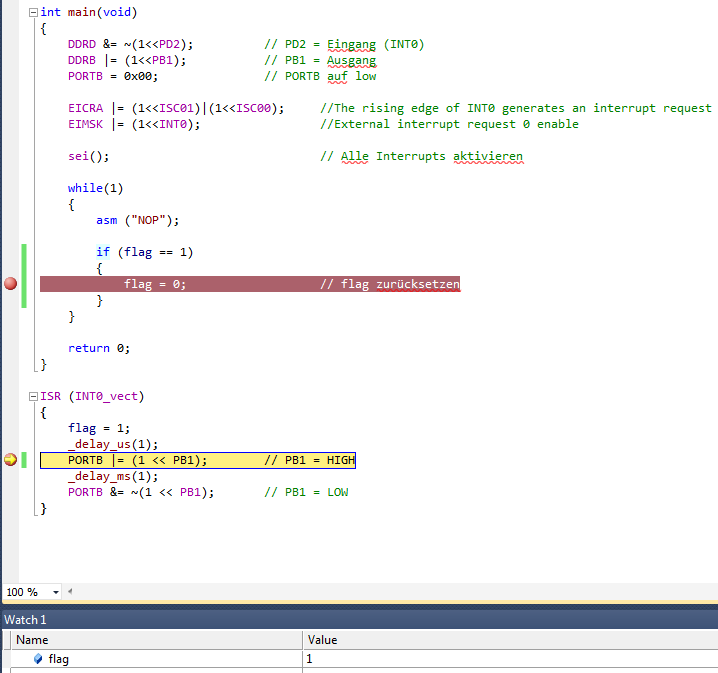Click the while(1) keyword line
This screenshot has width=718, height=673.
pos(95,188)
